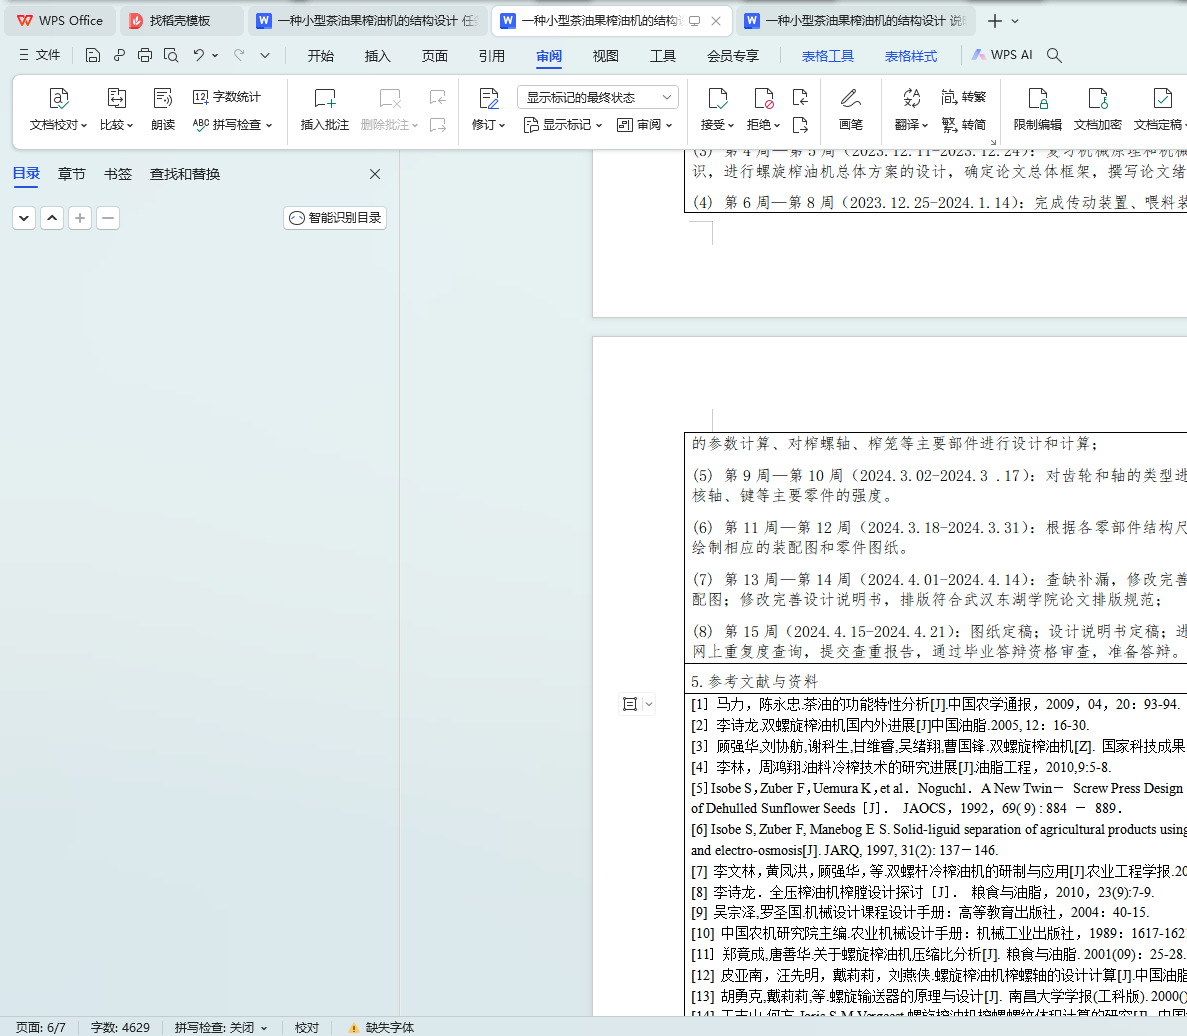This screenshot has width=1187, height=1036.
Task: Open WPS AI assistant
Action: pyautogui.click(x=1002, y=55)
